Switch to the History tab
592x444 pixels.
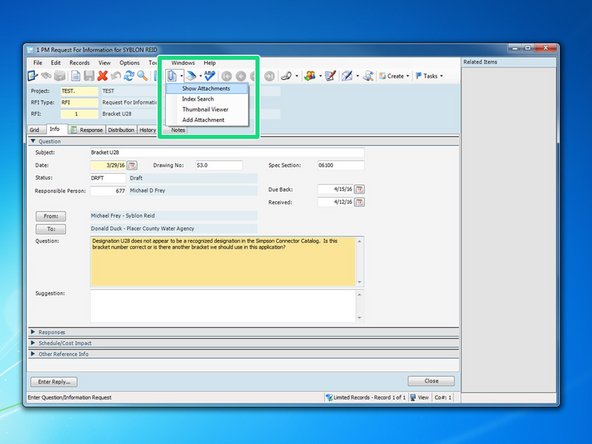coord(148,130)
